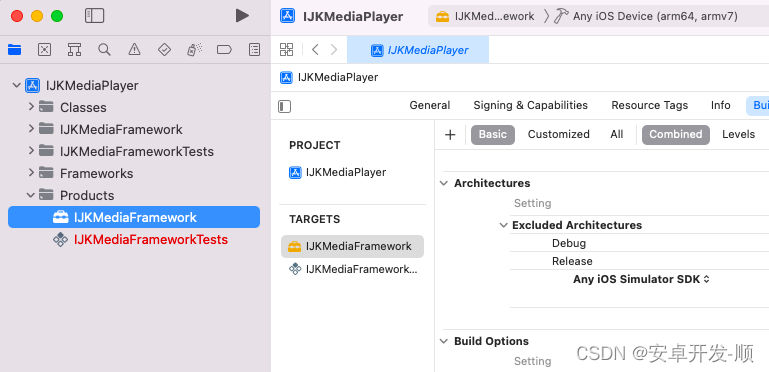Open the source control navigator icon
This screenshot has height=372, width=769.
pos(45,50)
